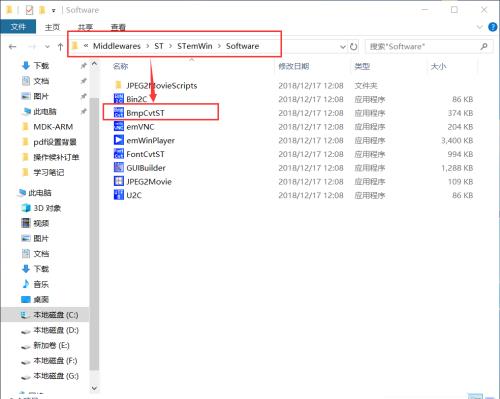Switch to the 主页 ribbon tab
The width and height of the screenshot is (500, 399).
52,27
